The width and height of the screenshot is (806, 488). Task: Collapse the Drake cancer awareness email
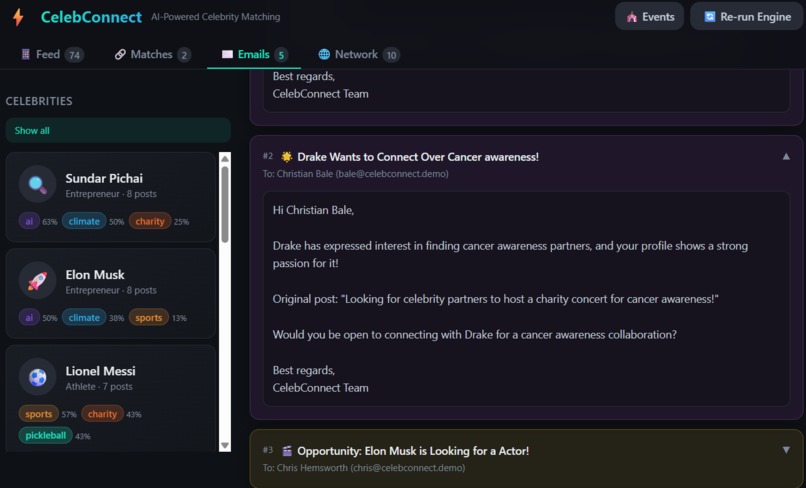click(x=786, y=156)
